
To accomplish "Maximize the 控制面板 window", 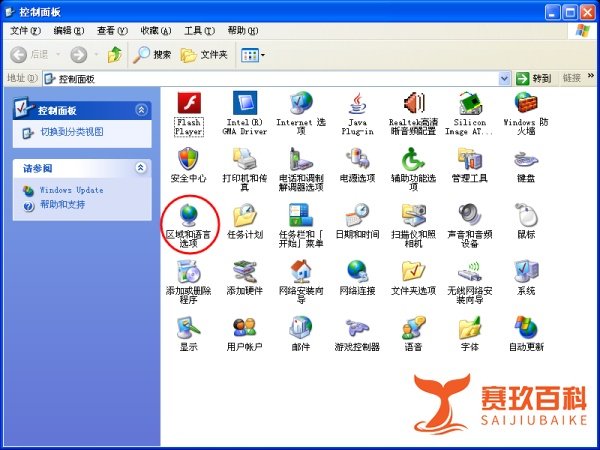I will (x=570, y=12).
